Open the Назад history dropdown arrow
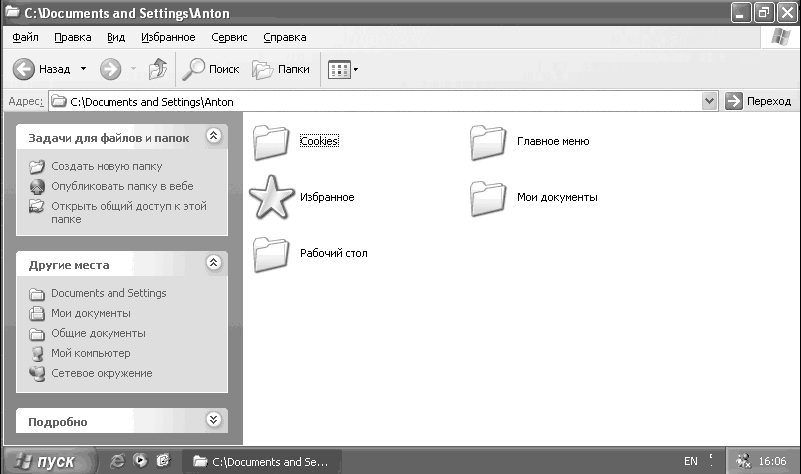The height and width of the screenshot is (474, 801). click(83, 69)
